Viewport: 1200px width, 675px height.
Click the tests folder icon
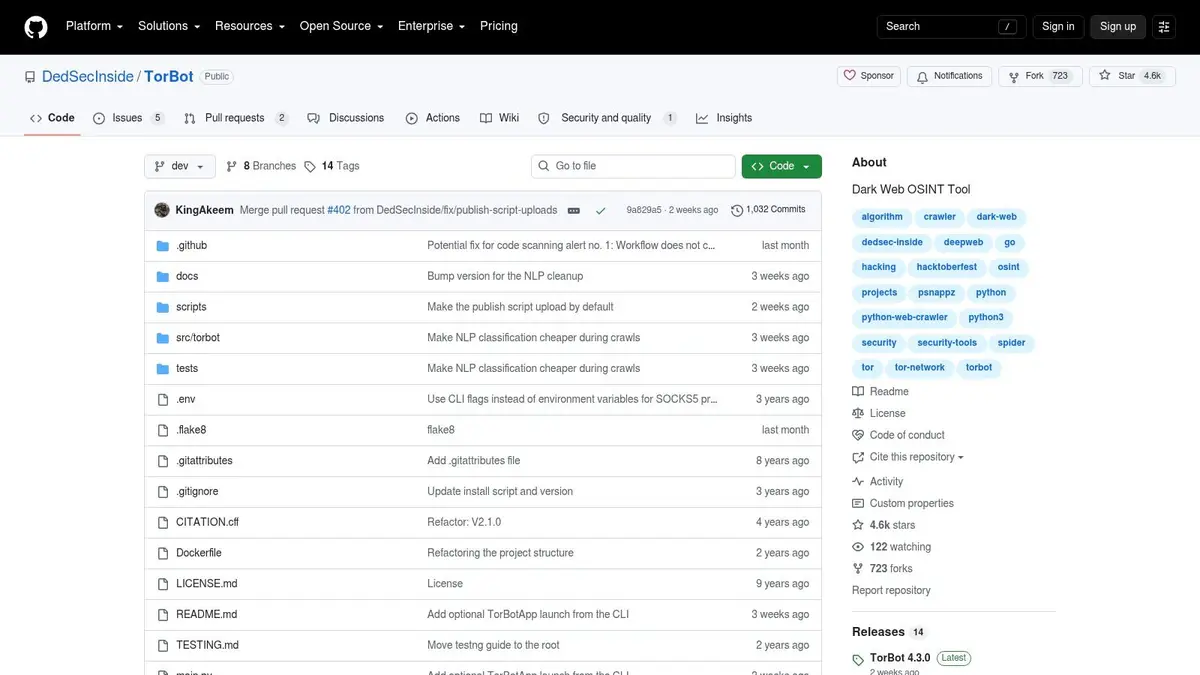[x=163, y=369]
